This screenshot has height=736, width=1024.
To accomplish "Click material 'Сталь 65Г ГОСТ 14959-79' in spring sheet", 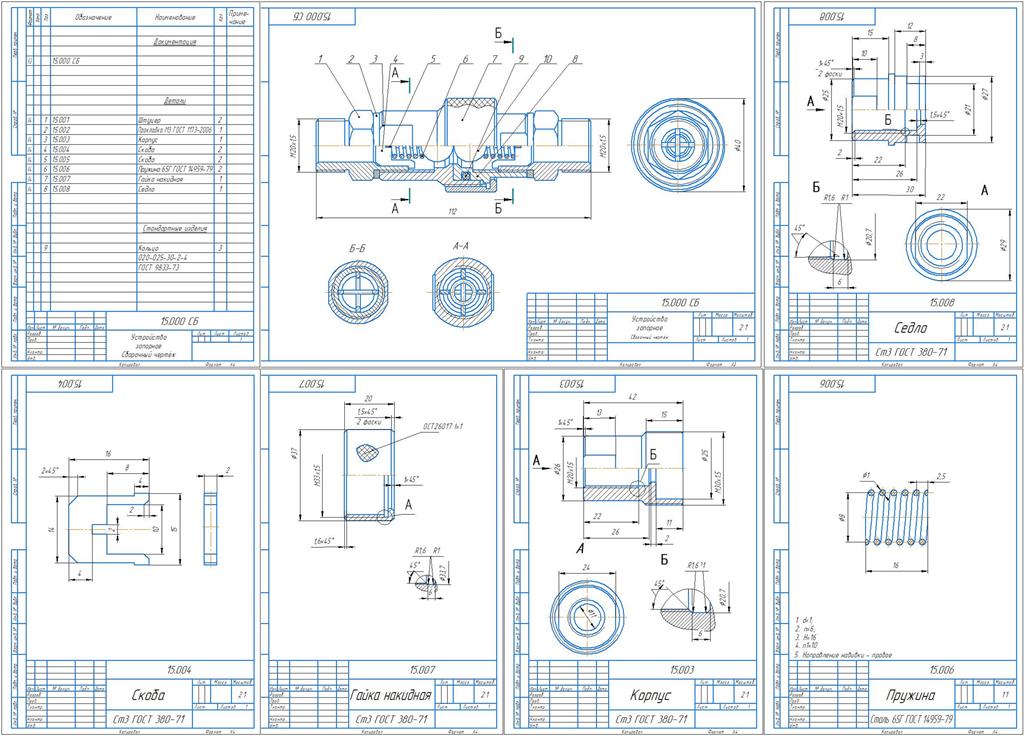I will click(911, 720).
